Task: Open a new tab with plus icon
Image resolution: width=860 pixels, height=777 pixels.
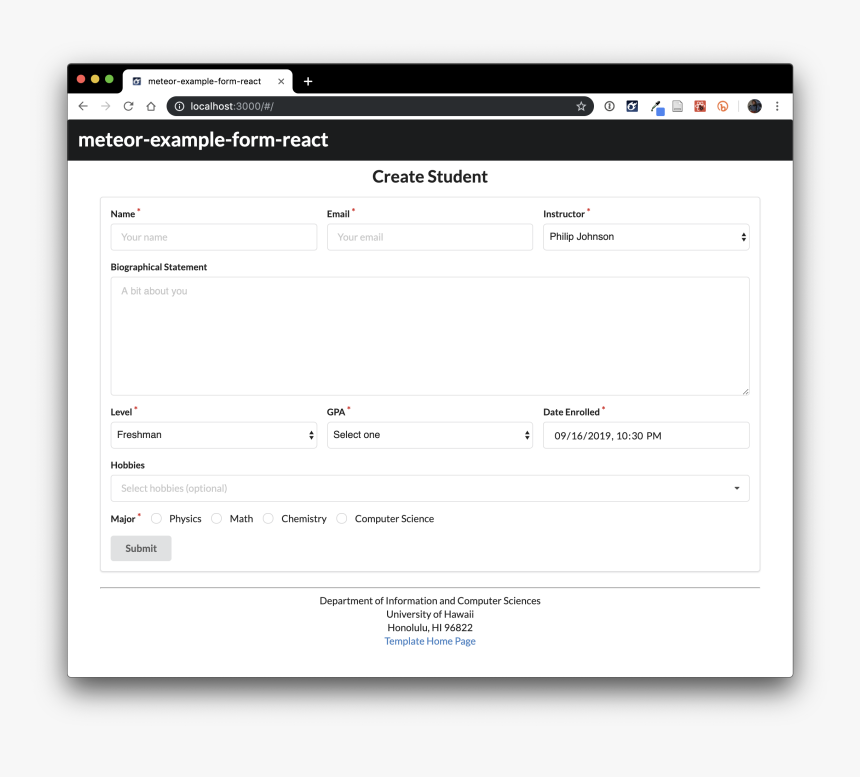Action: pyautogui.click(x=308, y=82)
